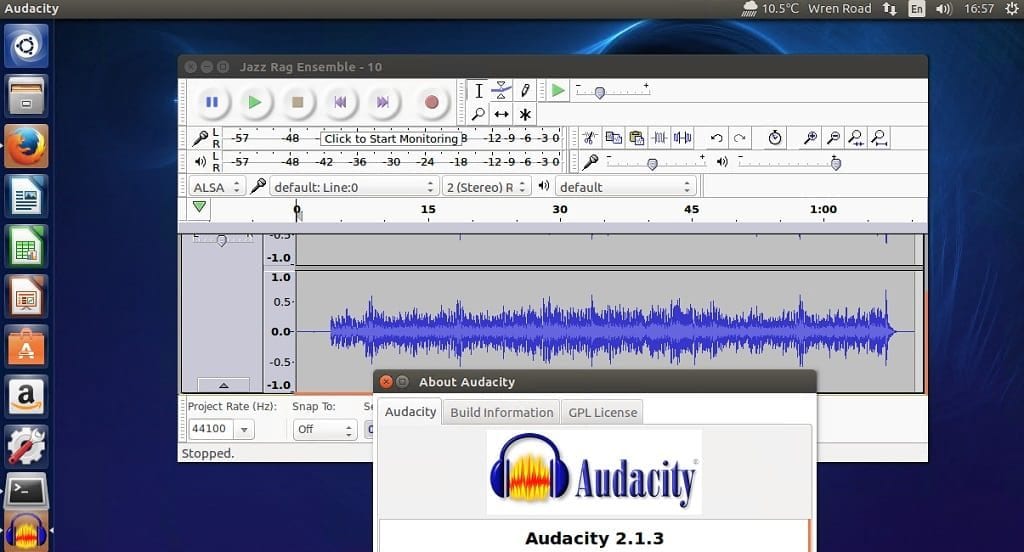Close the About Audacity dialog
This screenshot has width=1024, height=552.
(386, 382)
